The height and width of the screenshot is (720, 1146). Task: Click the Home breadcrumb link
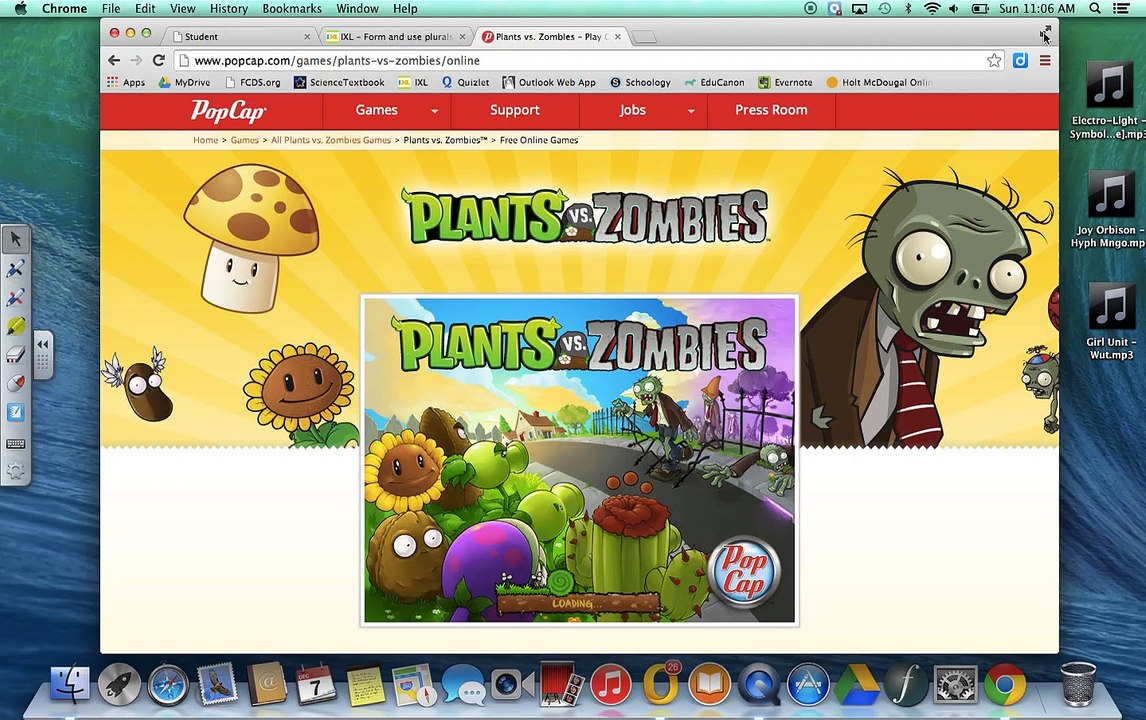(x=205, y=140)
